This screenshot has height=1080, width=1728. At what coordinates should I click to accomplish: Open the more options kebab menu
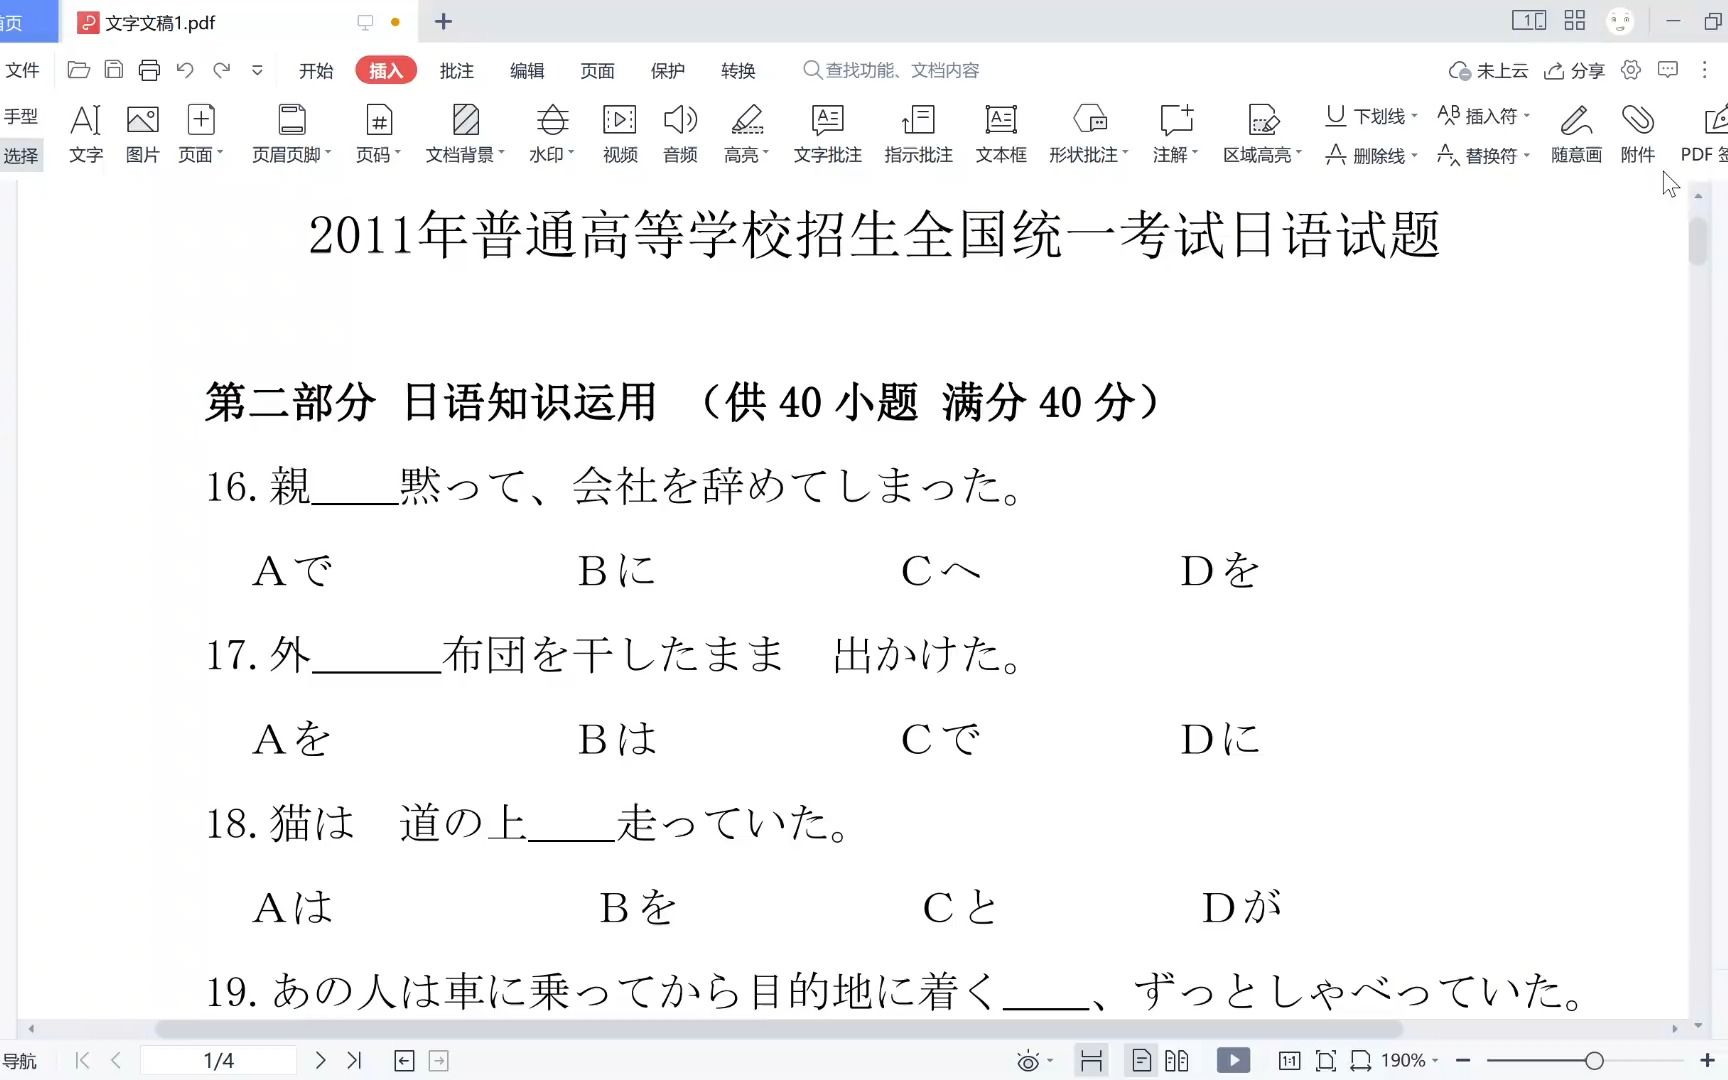[x=1705, y=70]
